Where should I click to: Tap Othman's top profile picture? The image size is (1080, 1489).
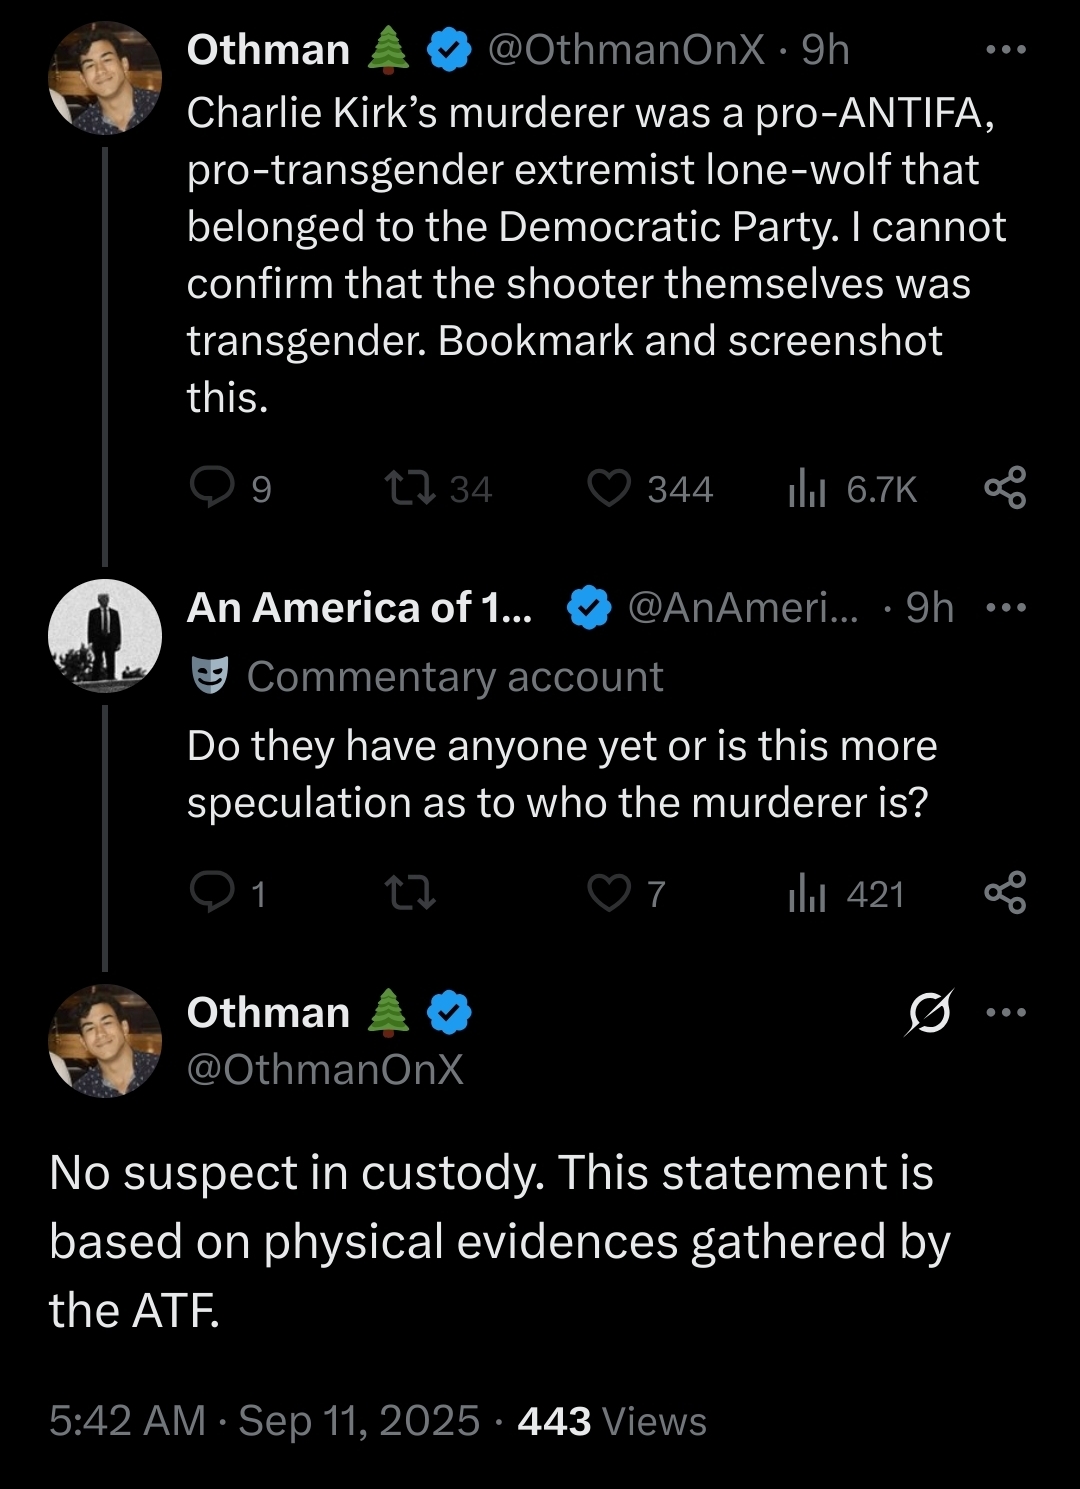[x=105, y=78]
